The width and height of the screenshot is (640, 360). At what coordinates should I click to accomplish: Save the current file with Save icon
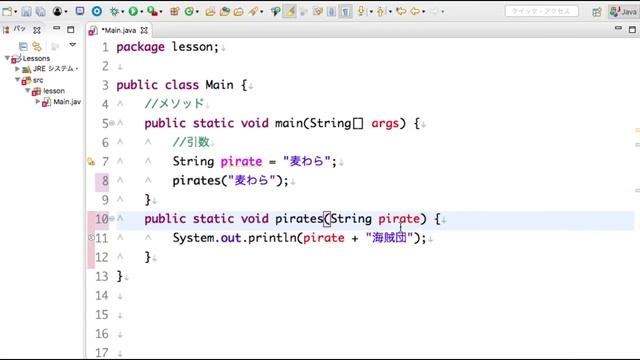click(26, 11)
